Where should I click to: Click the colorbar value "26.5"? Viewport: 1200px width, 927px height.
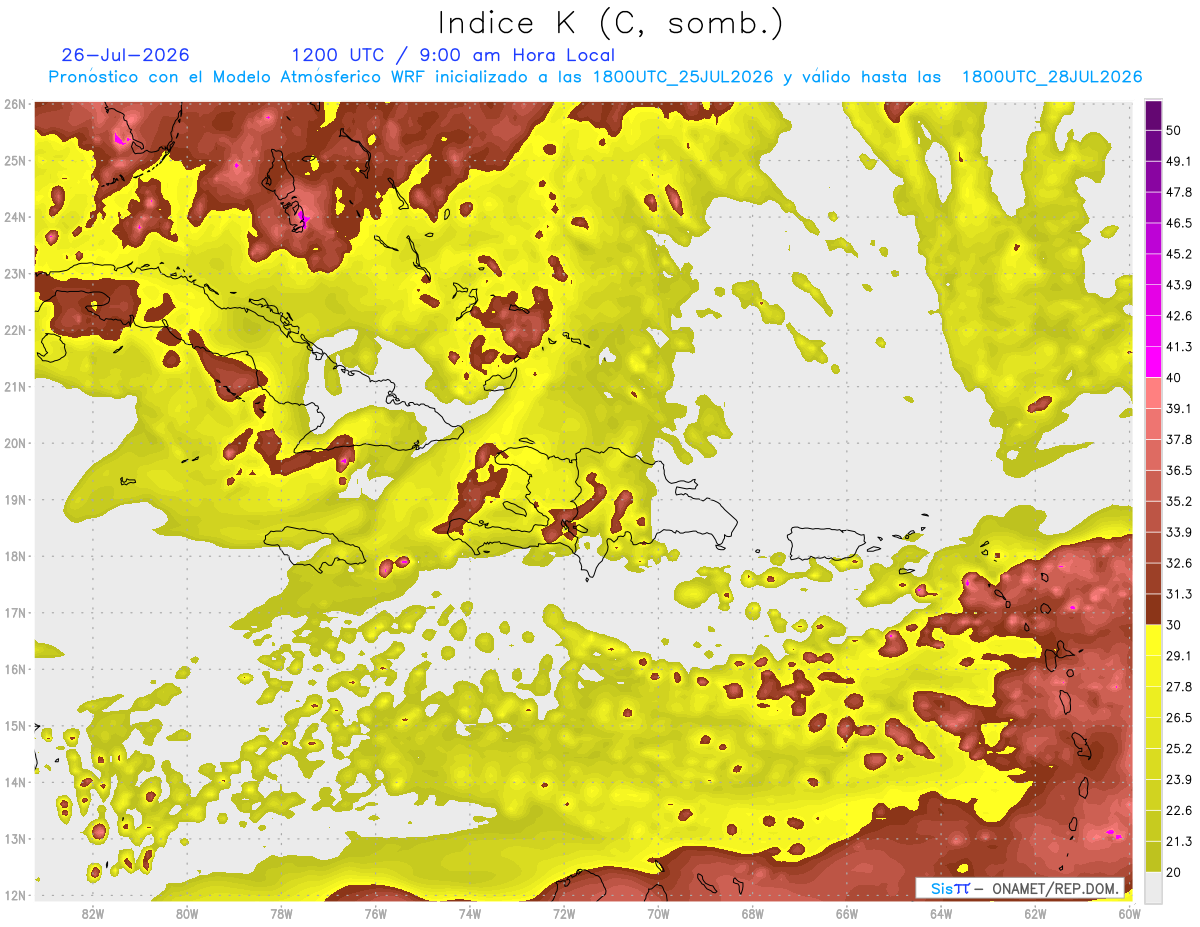coord(1180,718)
